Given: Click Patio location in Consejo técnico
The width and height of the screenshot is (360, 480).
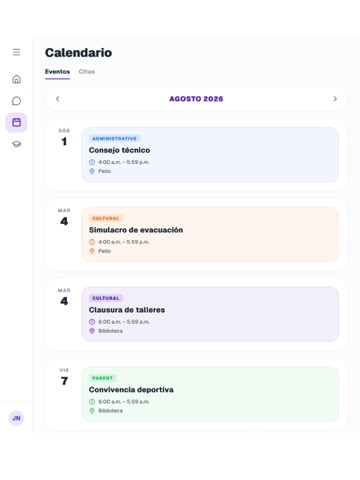Looking at the screenshot, I should click(104, 171).
